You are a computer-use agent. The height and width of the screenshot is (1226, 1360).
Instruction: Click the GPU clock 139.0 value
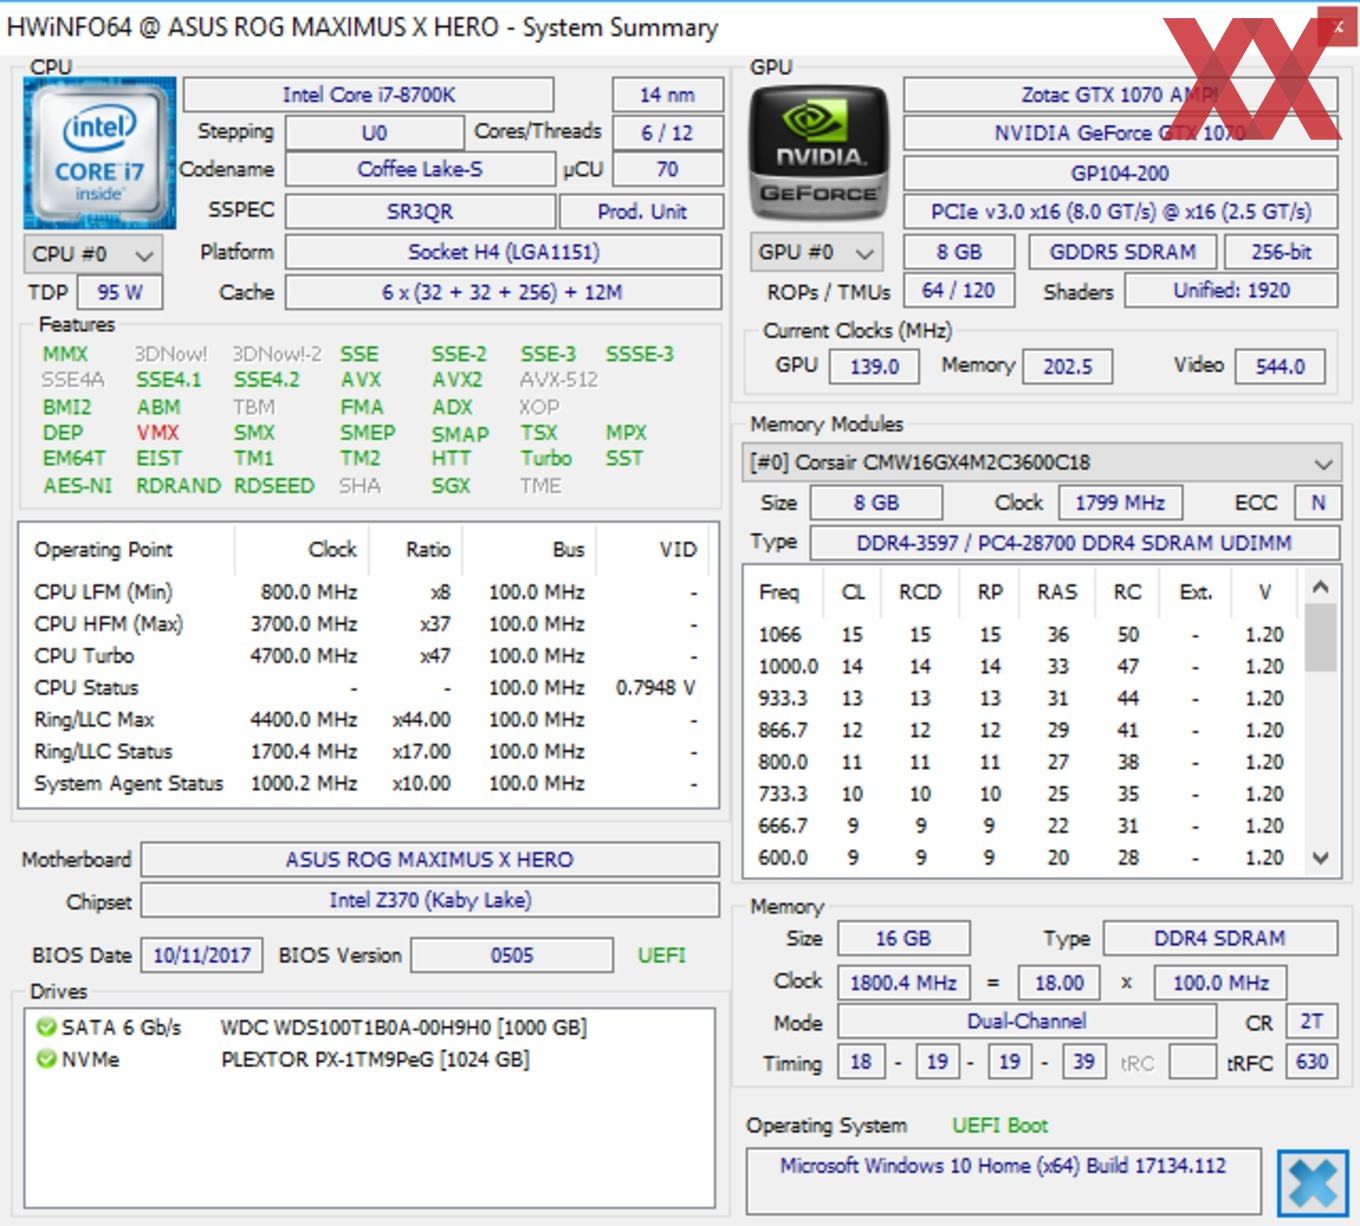point(875,367)
